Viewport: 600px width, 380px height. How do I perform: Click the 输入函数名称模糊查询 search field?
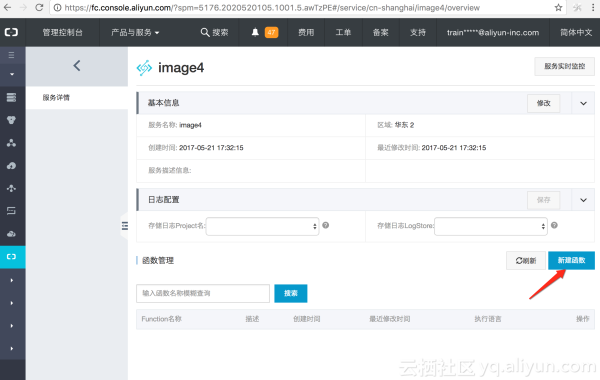click(203, 294)
